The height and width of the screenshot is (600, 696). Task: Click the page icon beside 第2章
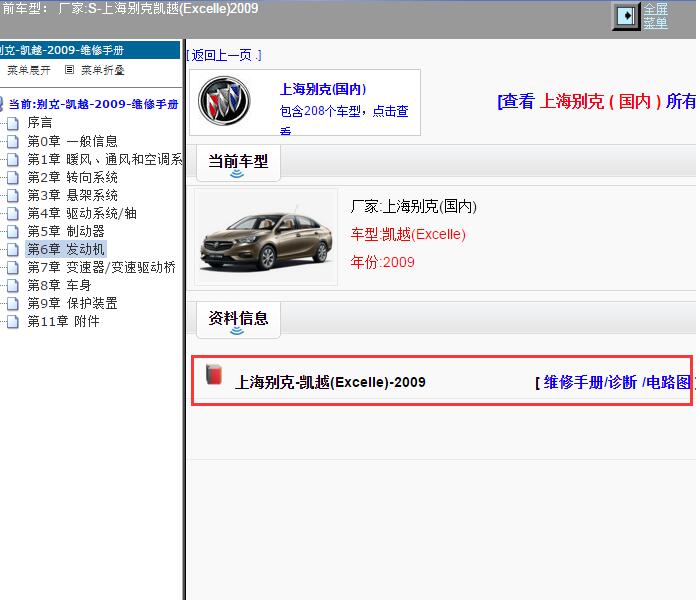click(13, 178)
